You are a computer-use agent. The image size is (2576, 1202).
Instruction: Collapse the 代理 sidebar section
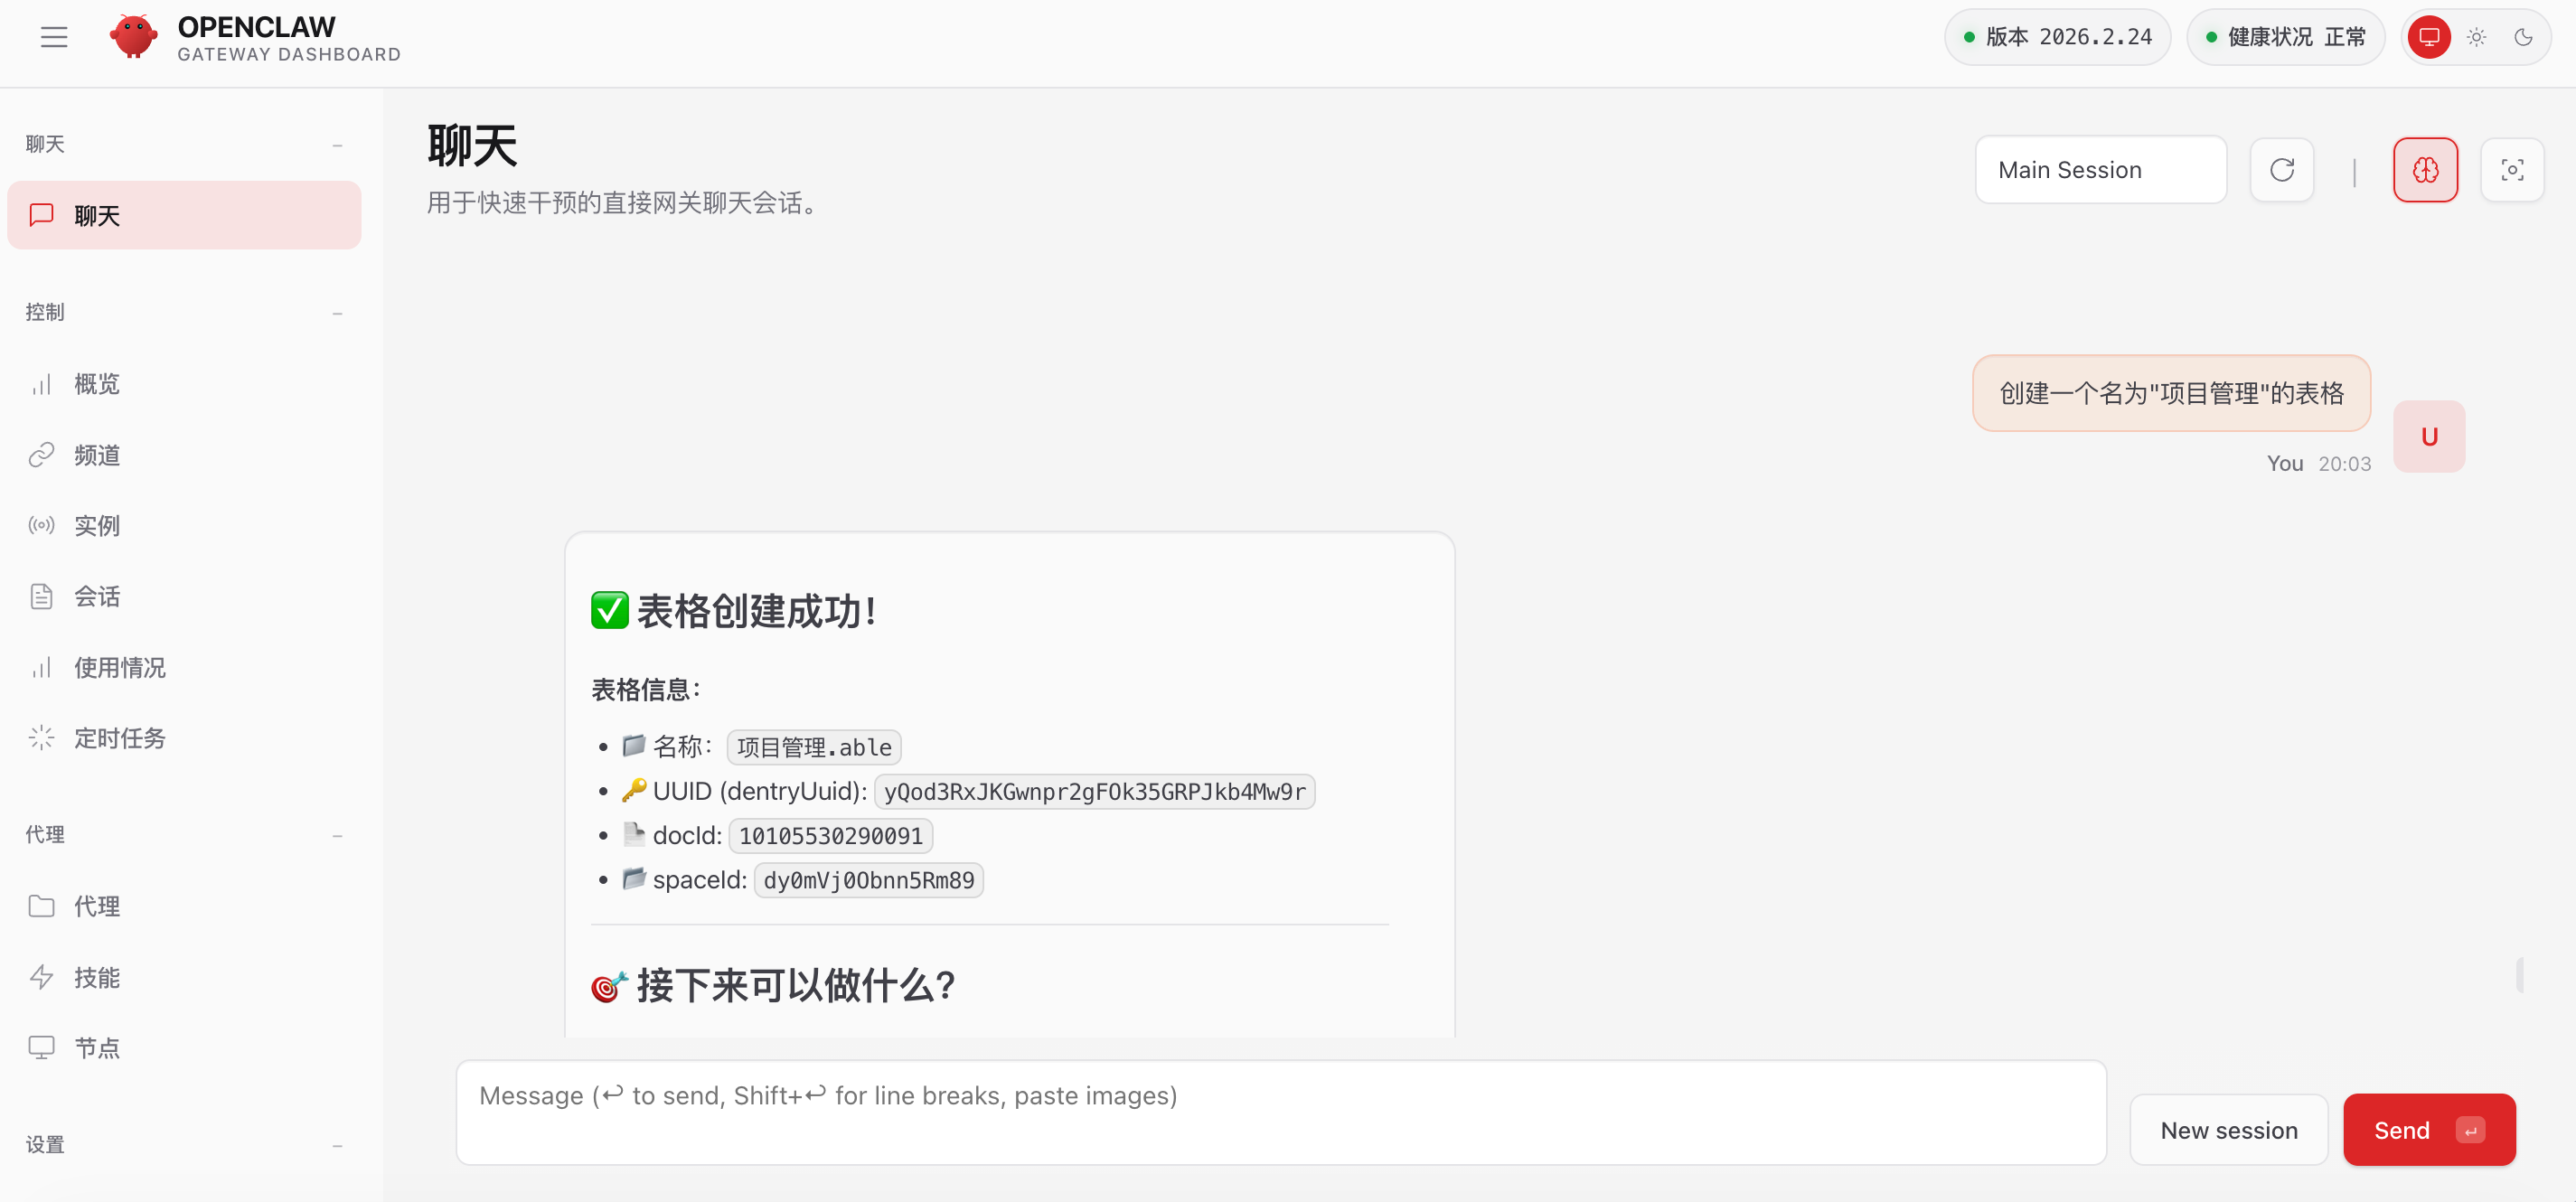[x=337, y=835]
